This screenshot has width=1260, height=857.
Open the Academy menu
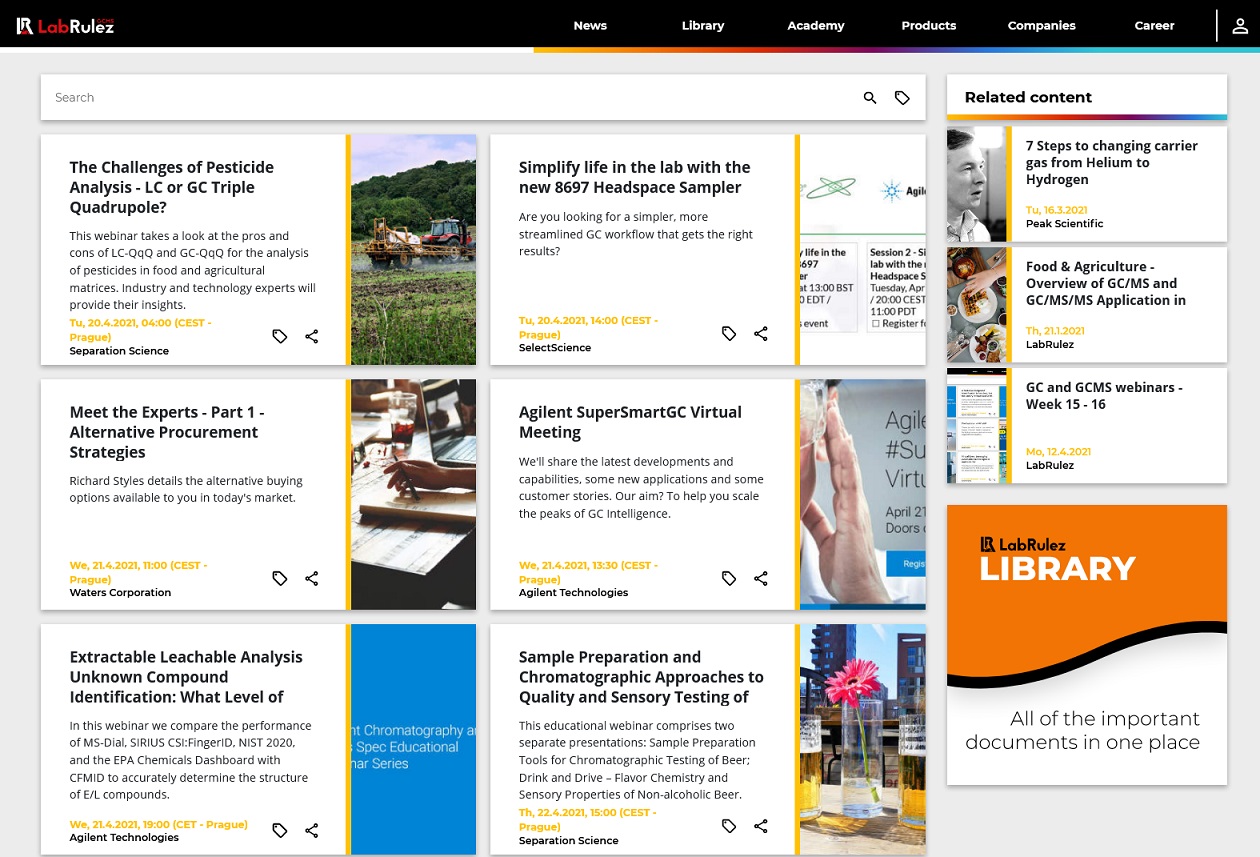[x=816, y=26]
